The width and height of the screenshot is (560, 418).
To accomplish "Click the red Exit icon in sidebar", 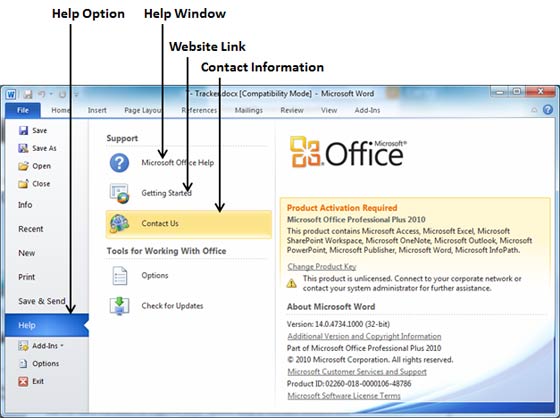I will pos(23,381).
